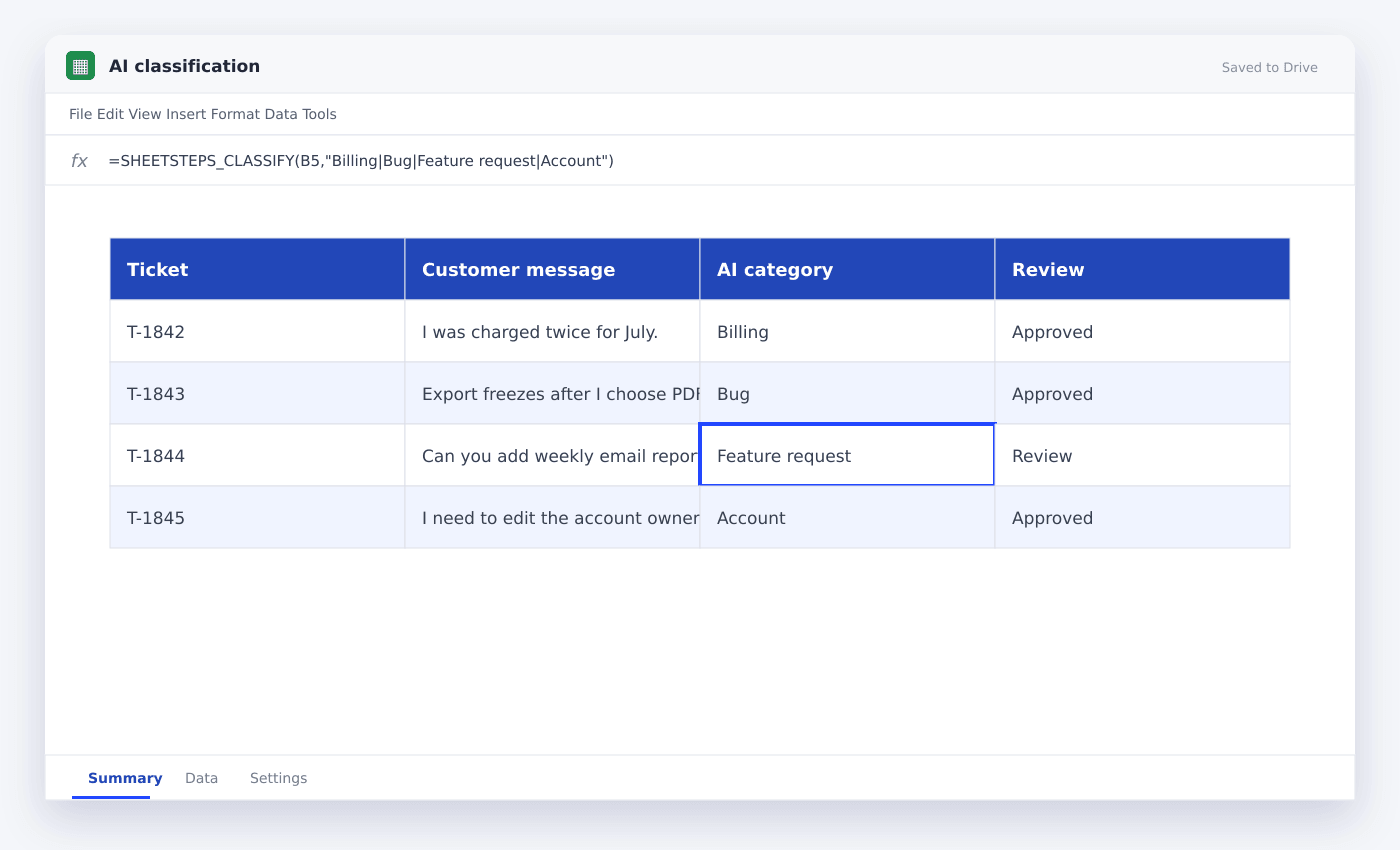Click the Saved to Drive status
Viewport: 1400px width, 850px height.
1269,68
